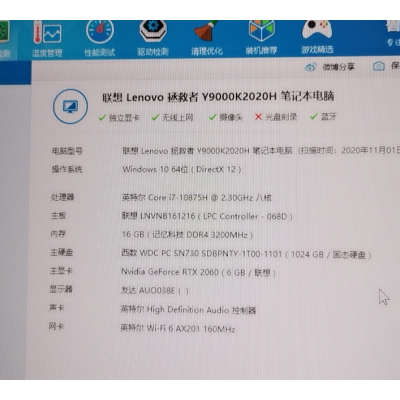This screenshot has height=400, width=400.
Task: Open 游戏精选 game selection
Action: pyautogui.click(x=317, y=37)
